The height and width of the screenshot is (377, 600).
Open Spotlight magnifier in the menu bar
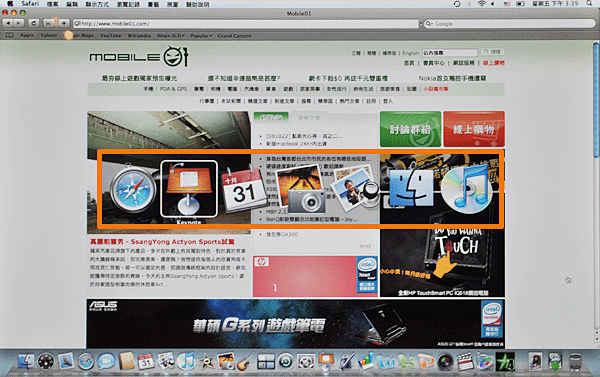[590, 3]
